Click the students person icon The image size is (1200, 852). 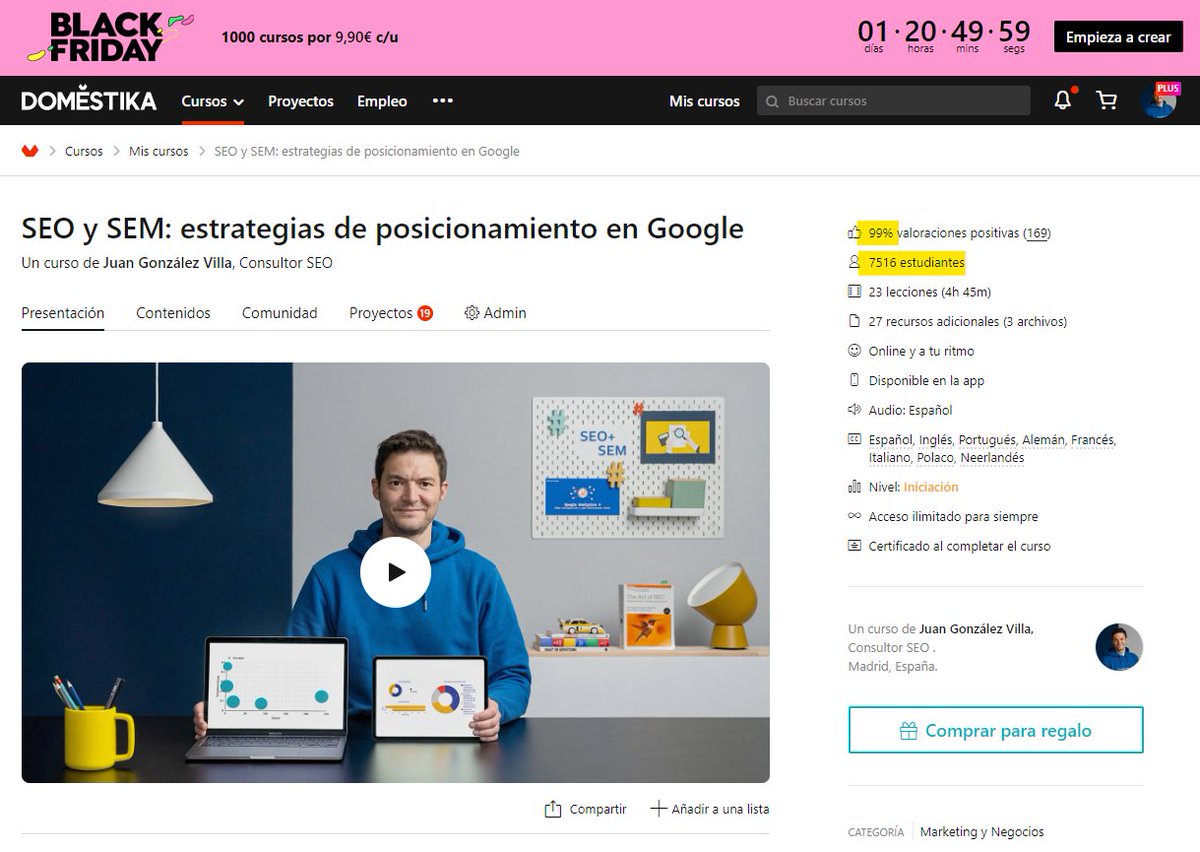click(x=854, y=262)
